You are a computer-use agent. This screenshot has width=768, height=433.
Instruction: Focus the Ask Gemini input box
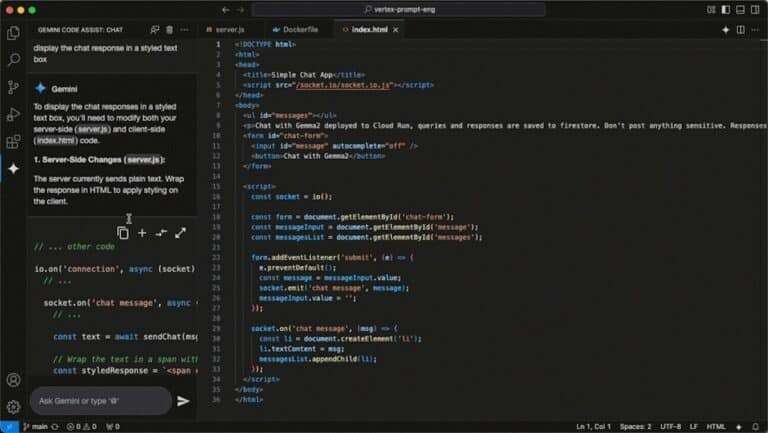coord(101,401)
